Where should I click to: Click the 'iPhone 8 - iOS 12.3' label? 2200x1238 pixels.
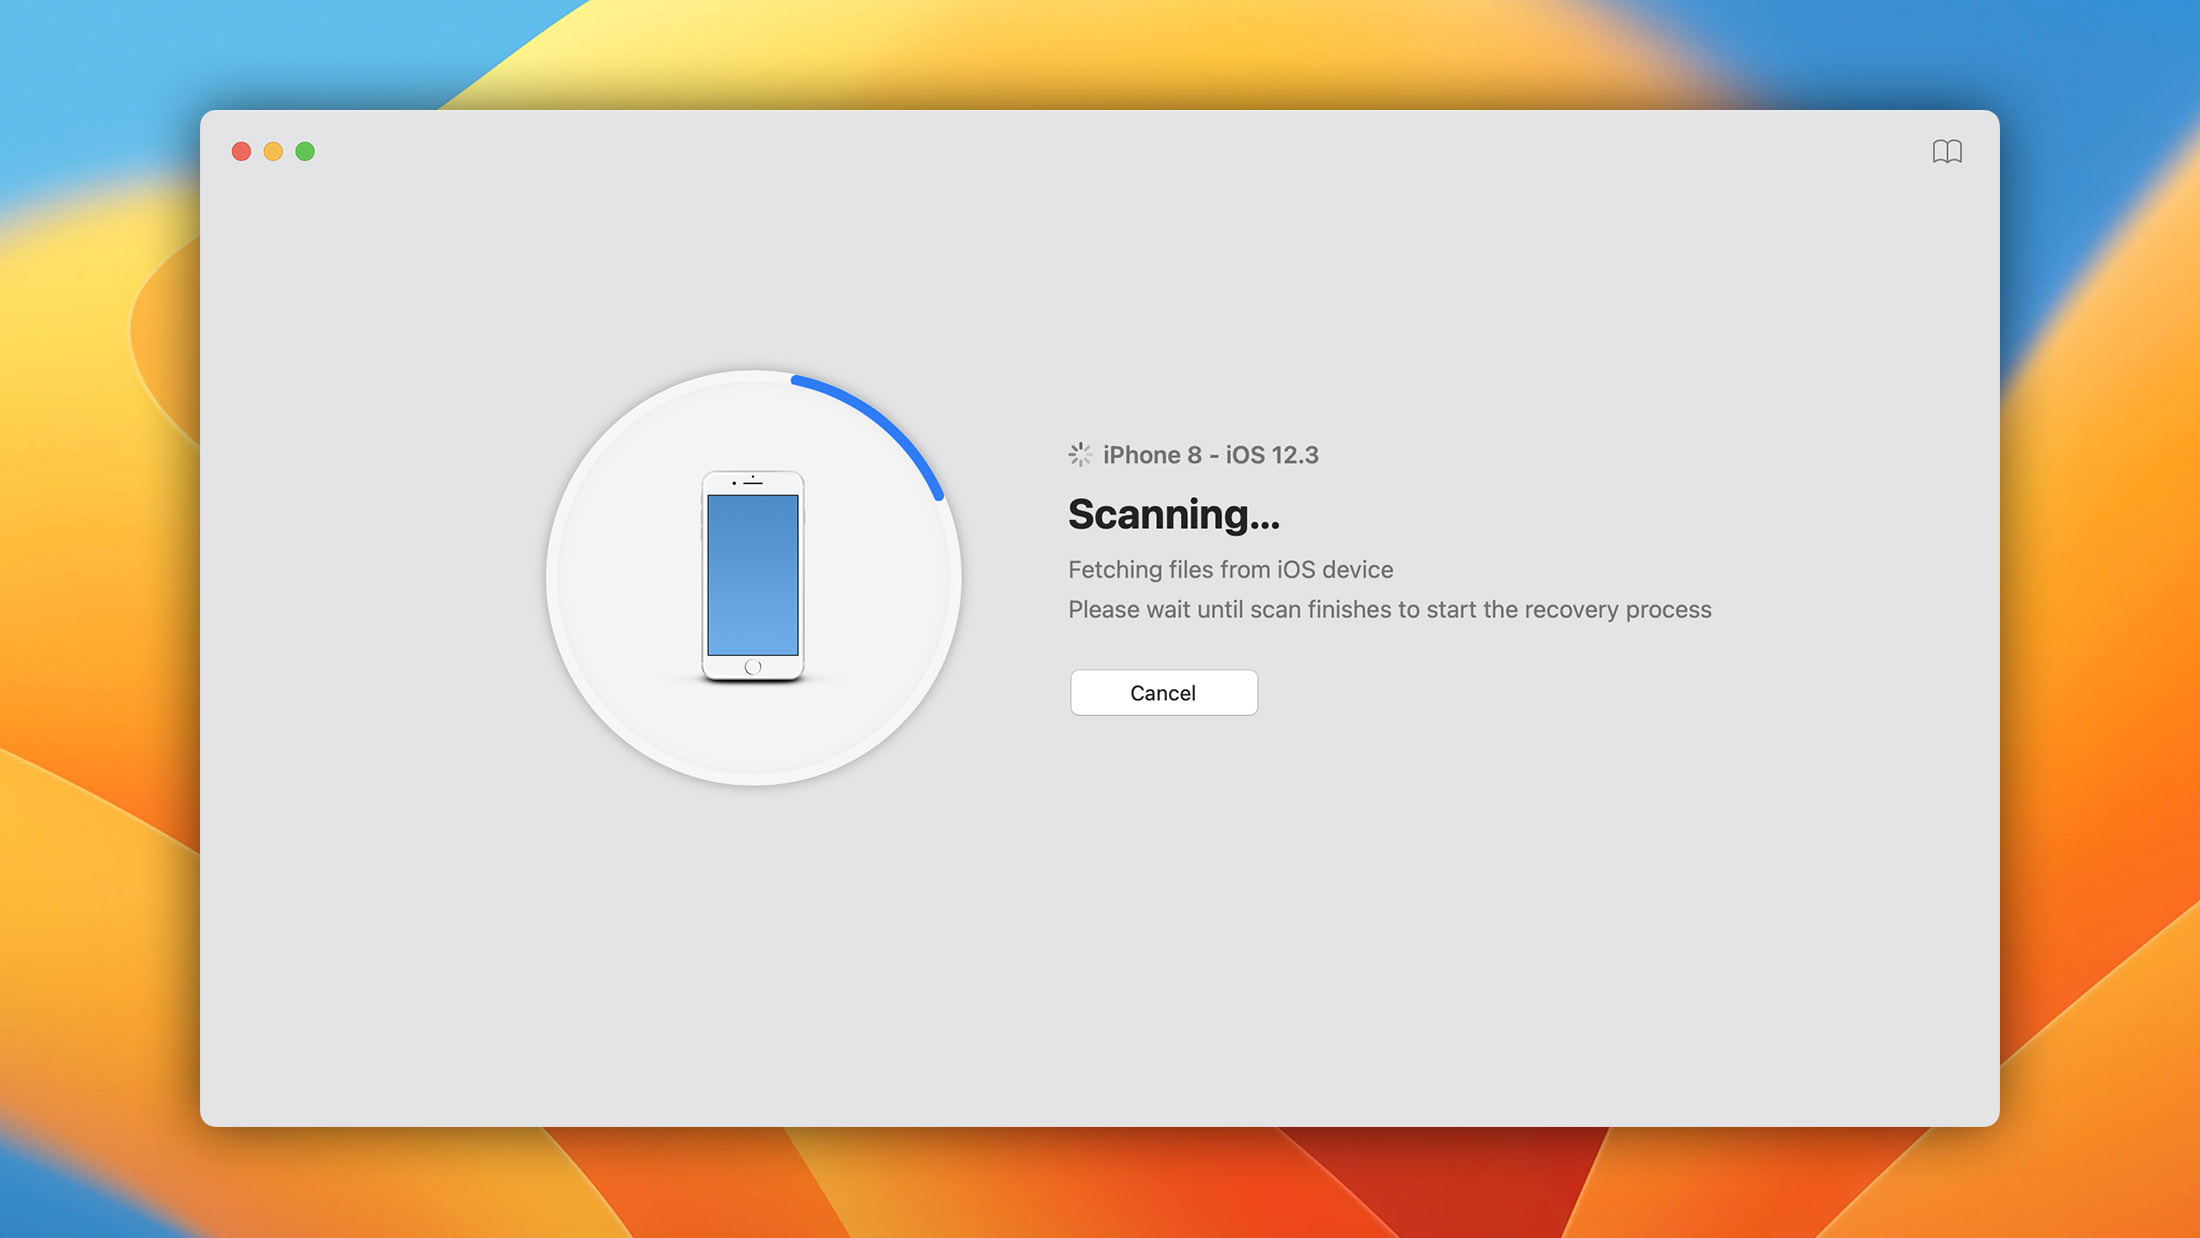tap(1210, 455)
